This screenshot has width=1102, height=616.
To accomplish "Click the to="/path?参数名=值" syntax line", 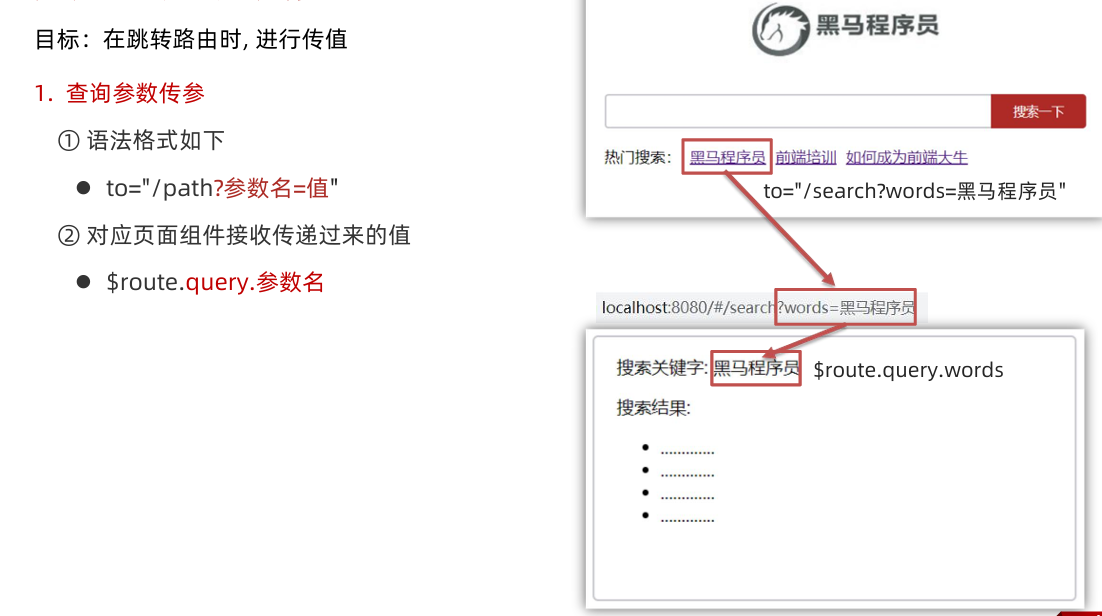I will click(x=222, y=188).
